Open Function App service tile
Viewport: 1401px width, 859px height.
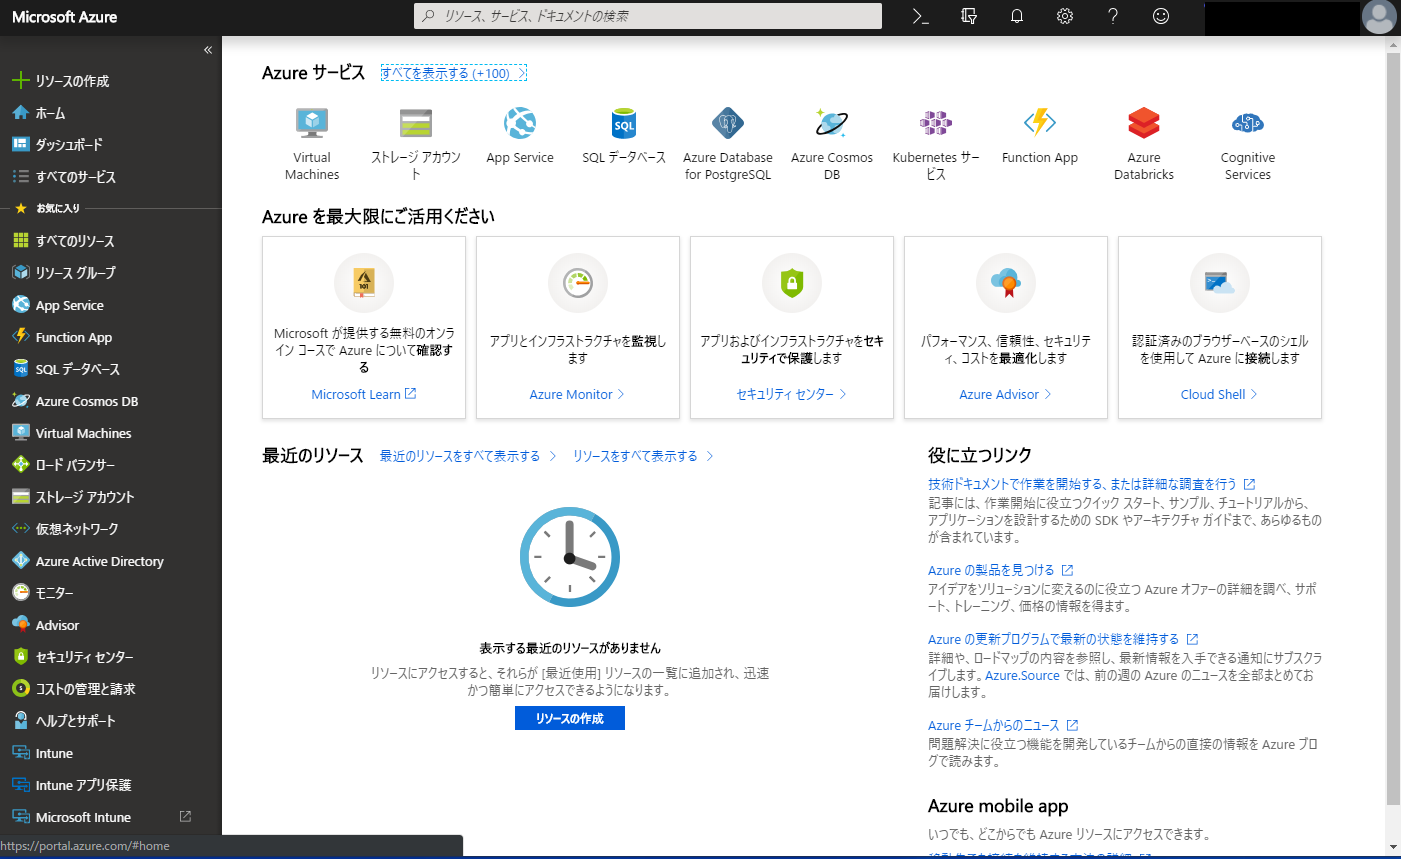click(1040, 136)
